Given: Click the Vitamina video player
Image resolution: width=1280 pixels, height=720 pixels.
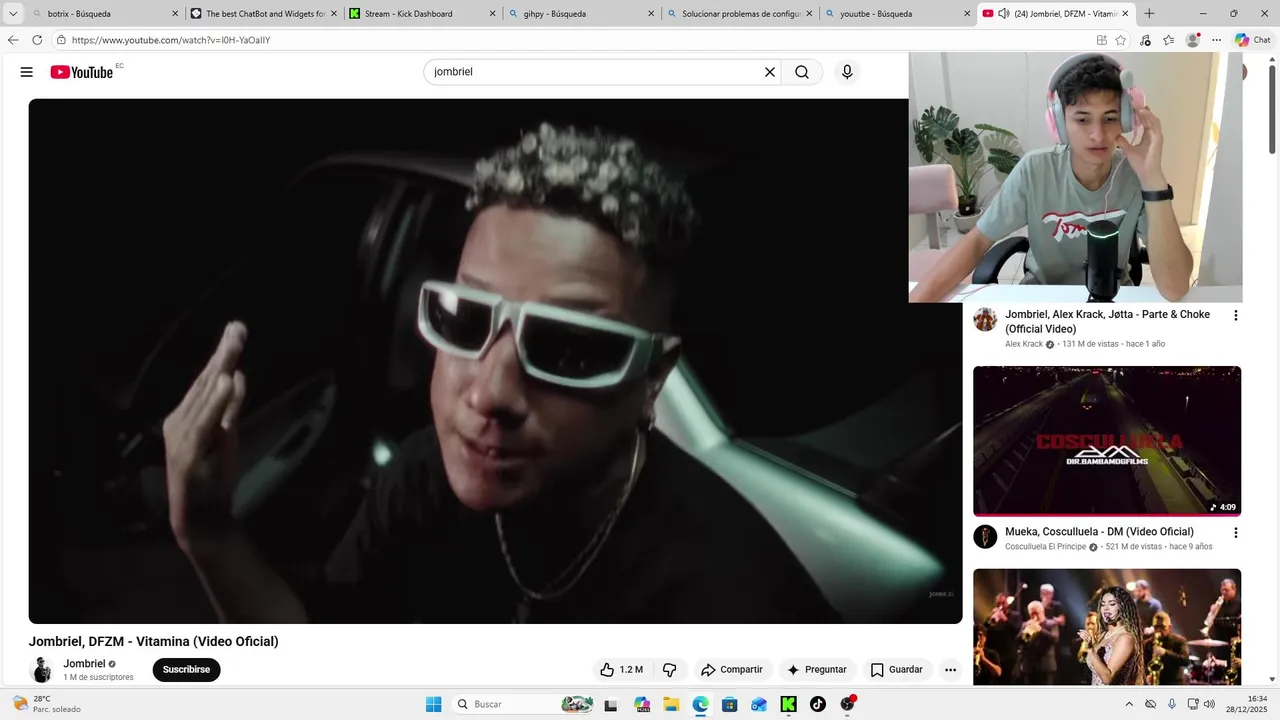Looking at the screenshot, I should [495, 361].
